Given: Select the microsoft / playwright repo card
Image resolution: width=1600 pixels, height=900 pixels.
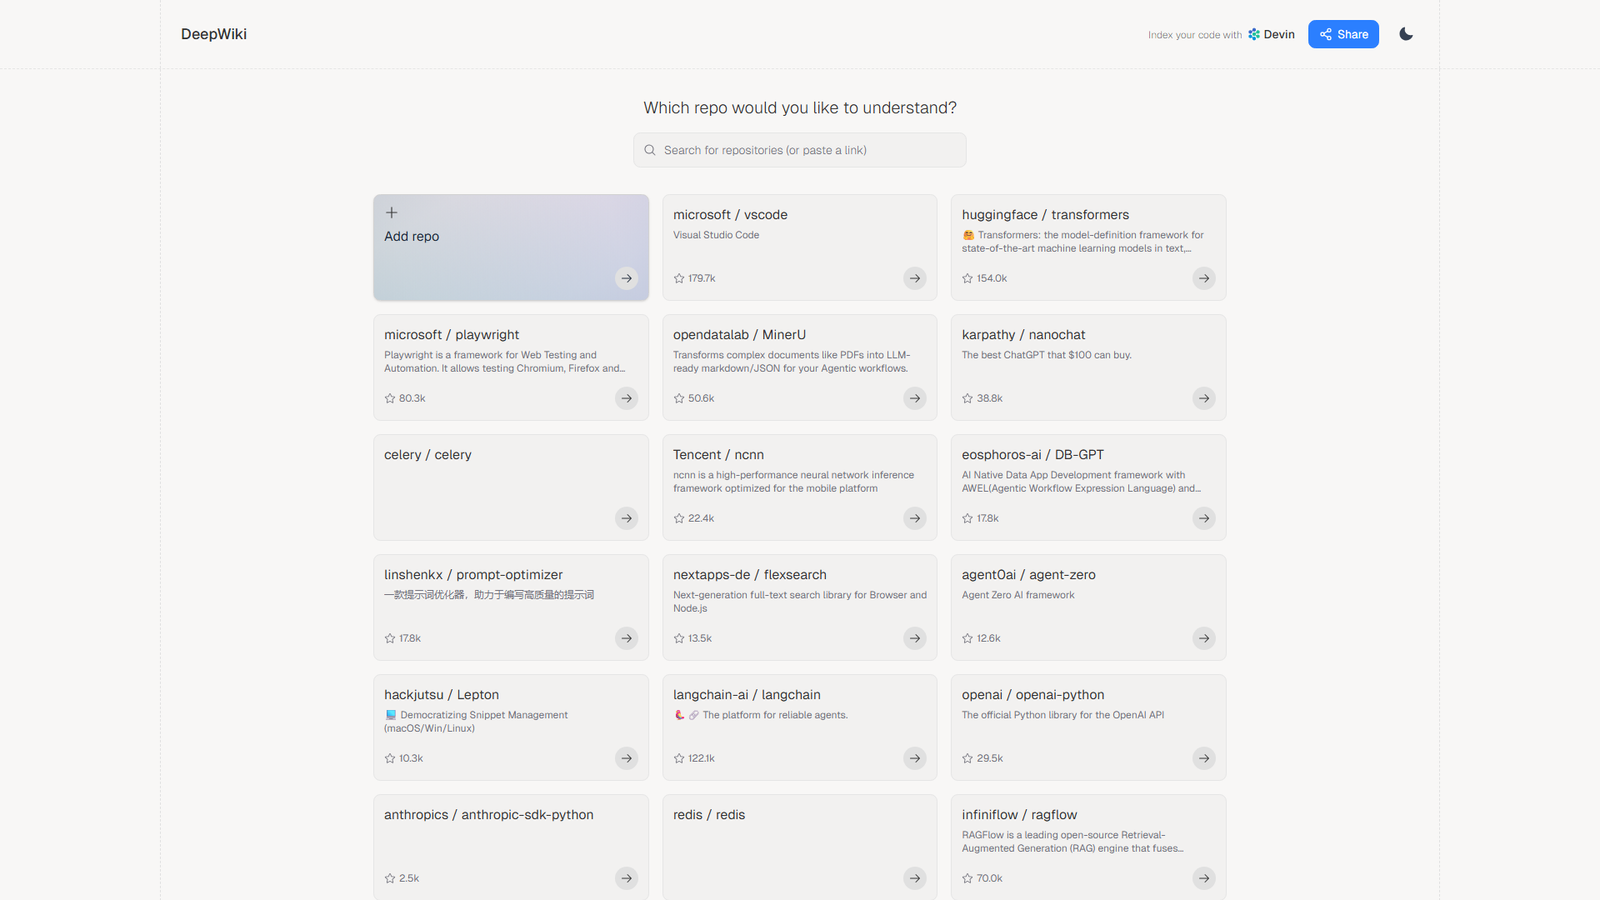Looking at the screenshot, I should (x=511, y=366).
